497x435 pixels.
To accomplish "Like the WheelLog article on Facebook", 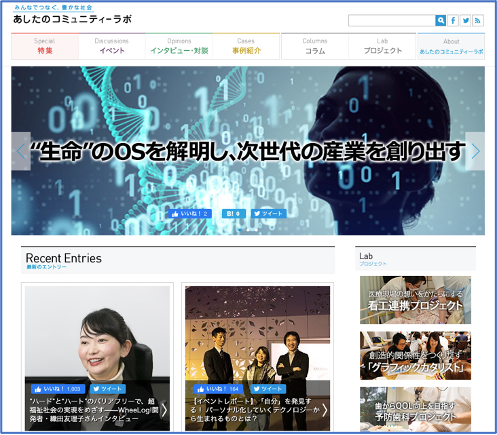I will pos(58,389).
